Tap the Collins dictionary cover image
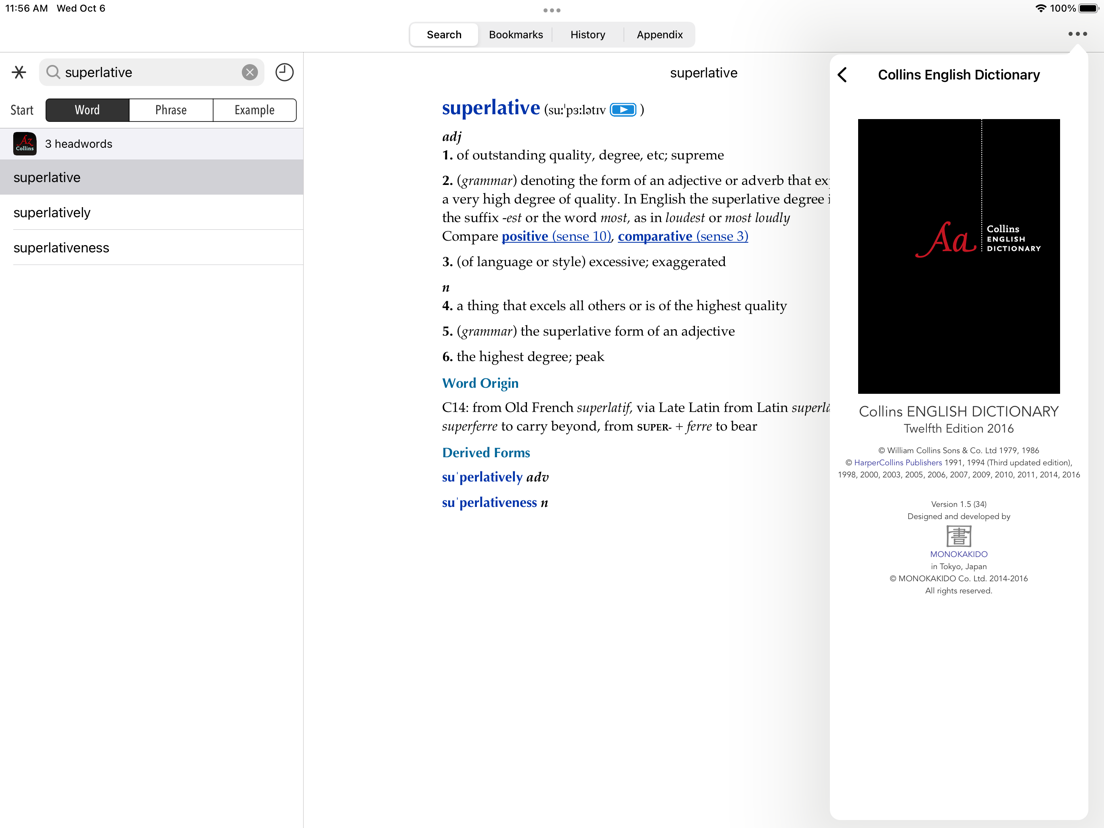The image size is (1104, 828). (958, 256)
